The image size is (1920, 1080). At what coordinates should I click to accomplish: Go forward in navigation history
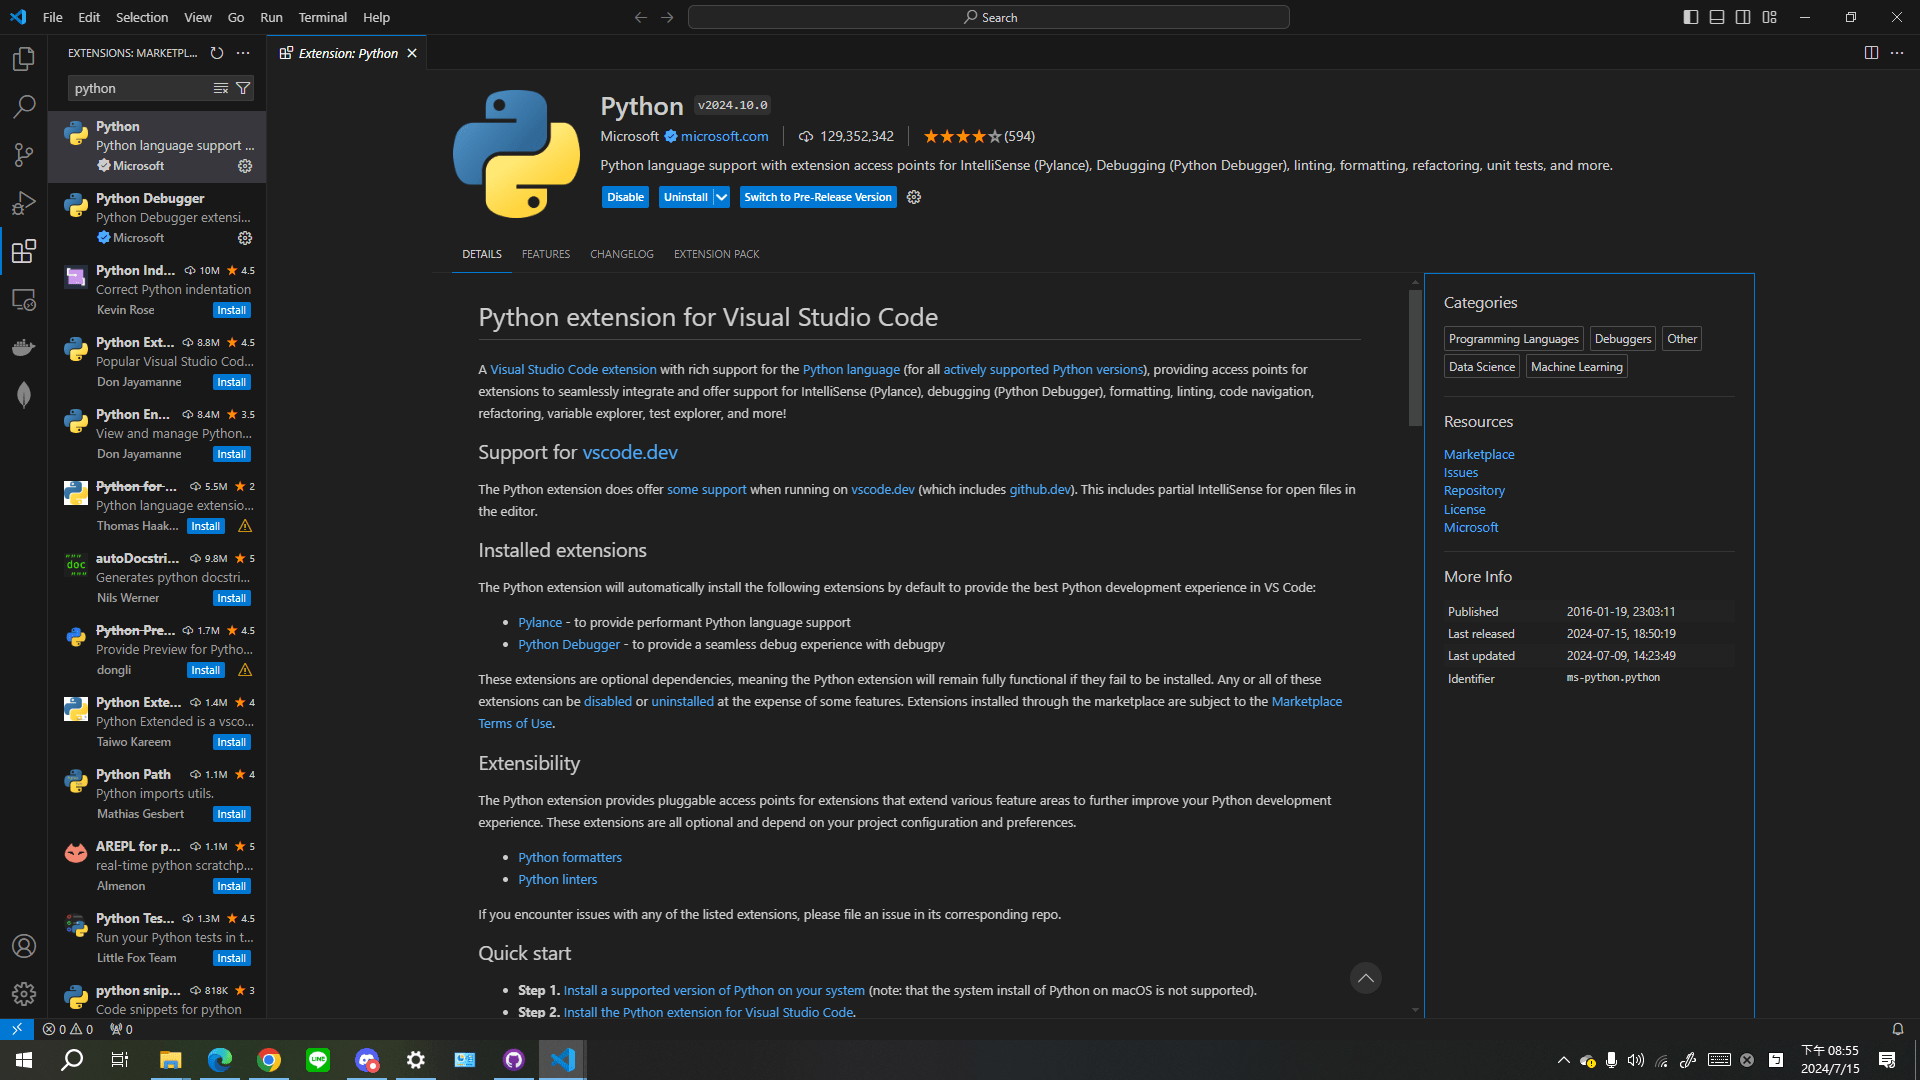coord(667,17)
